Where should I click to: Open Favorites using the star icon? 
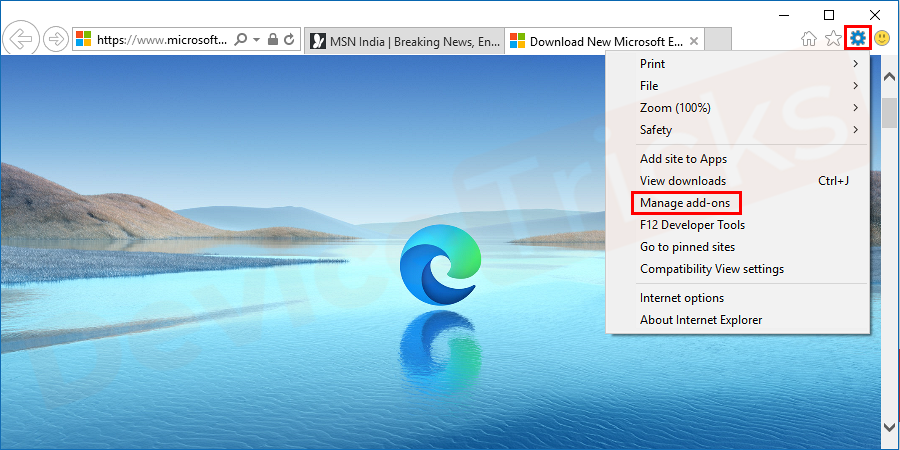[x=834, y=39]
